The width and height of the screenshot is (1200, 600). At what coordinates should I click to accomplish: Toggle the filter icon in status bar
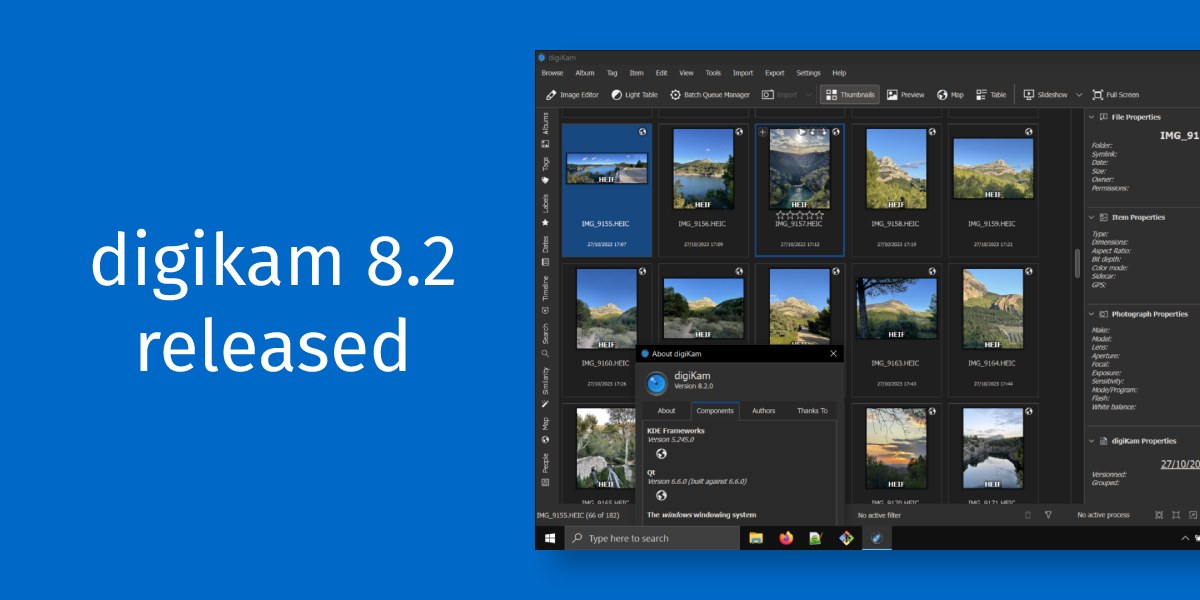coord(1048,514)
